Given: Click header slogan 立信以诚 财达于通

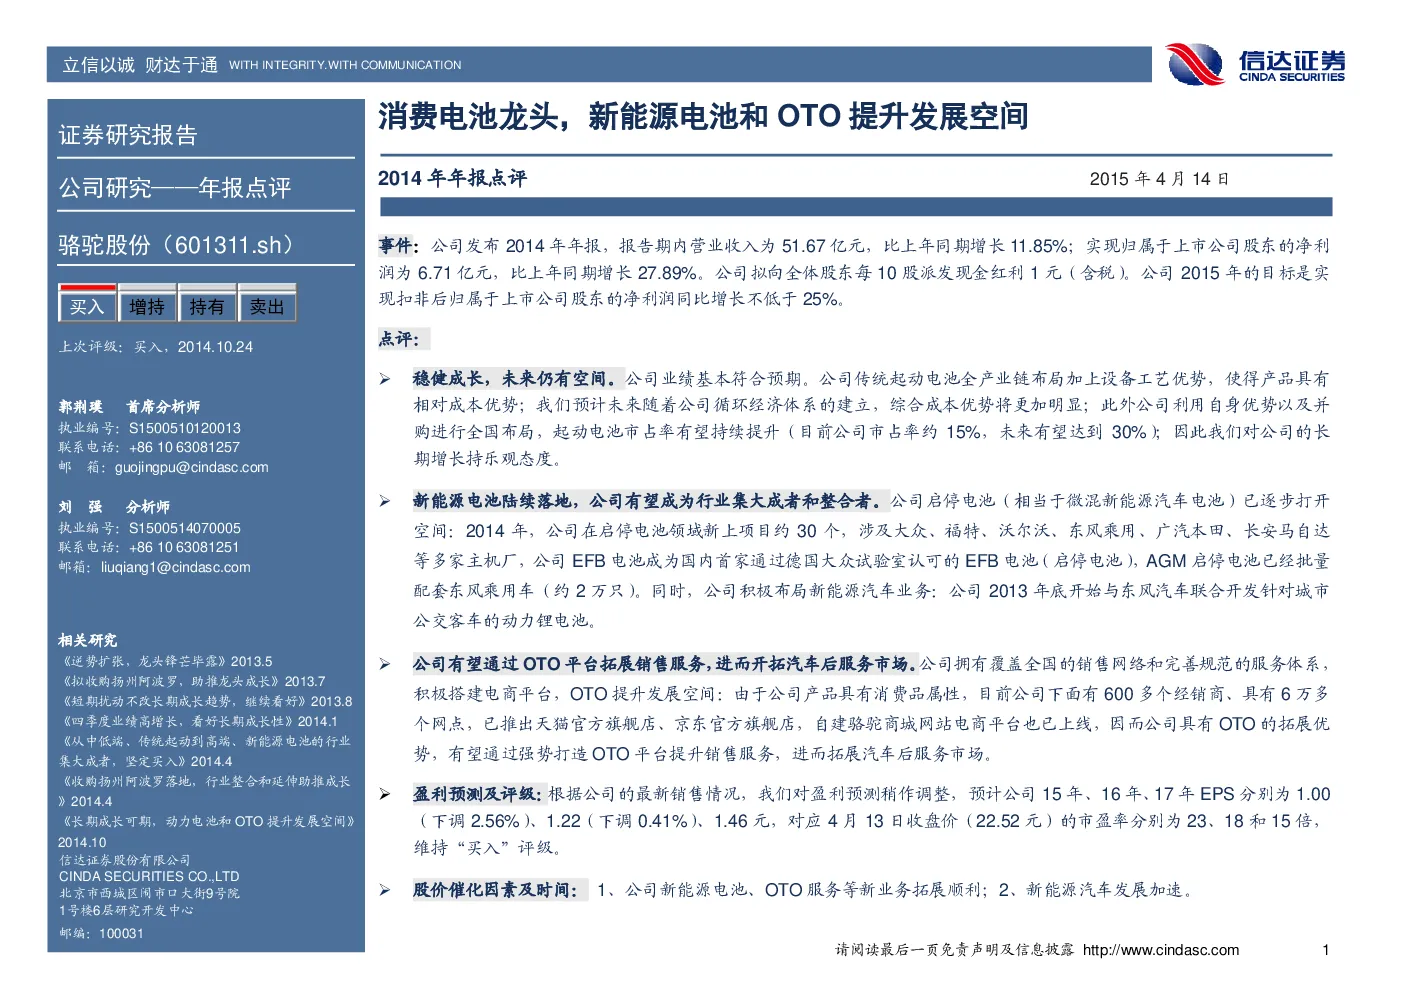Looking at the screenshot, I should pos(140,65).
